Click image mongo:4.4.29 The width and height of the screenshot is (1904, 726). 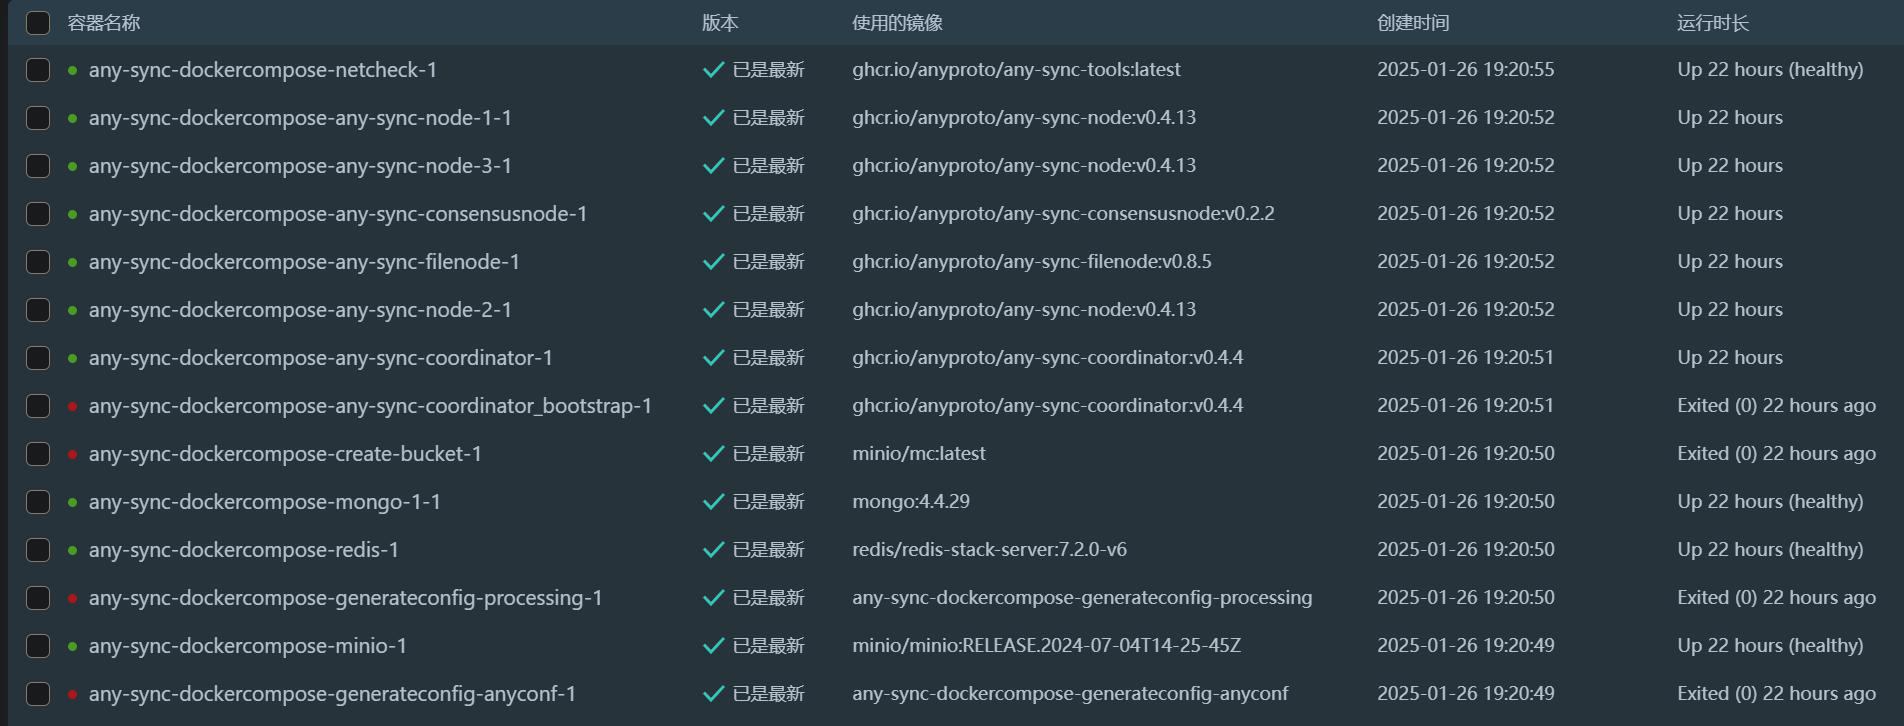911,502
